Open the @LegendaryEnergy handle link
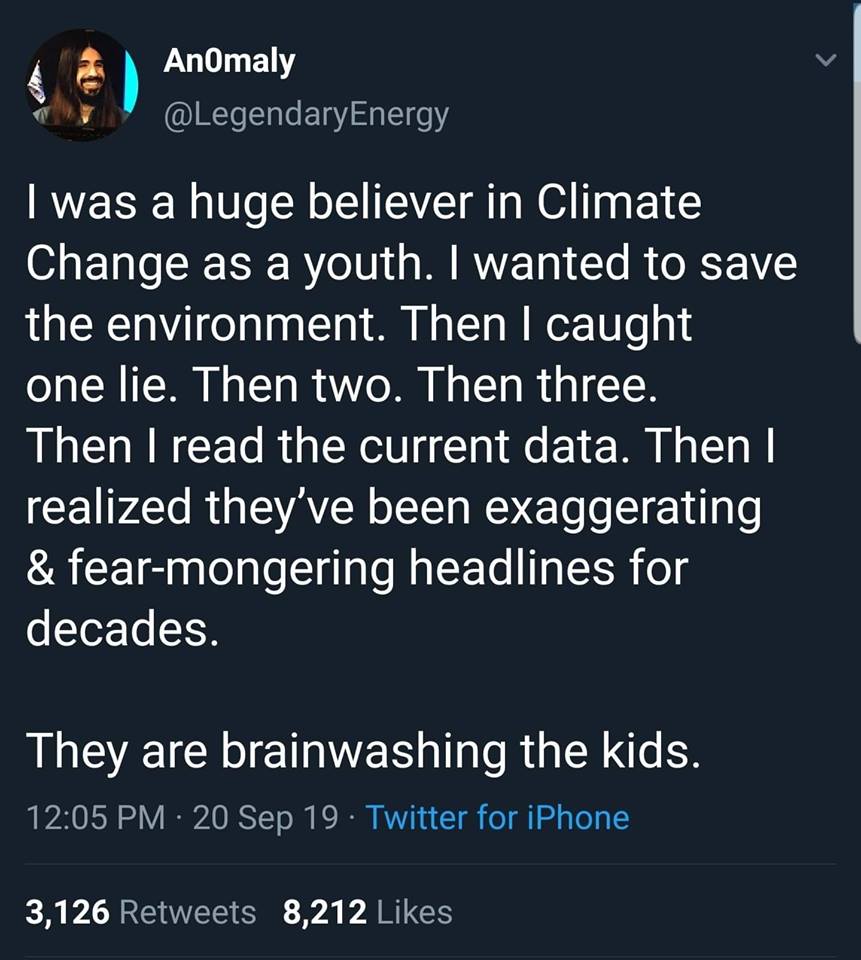 305,115
